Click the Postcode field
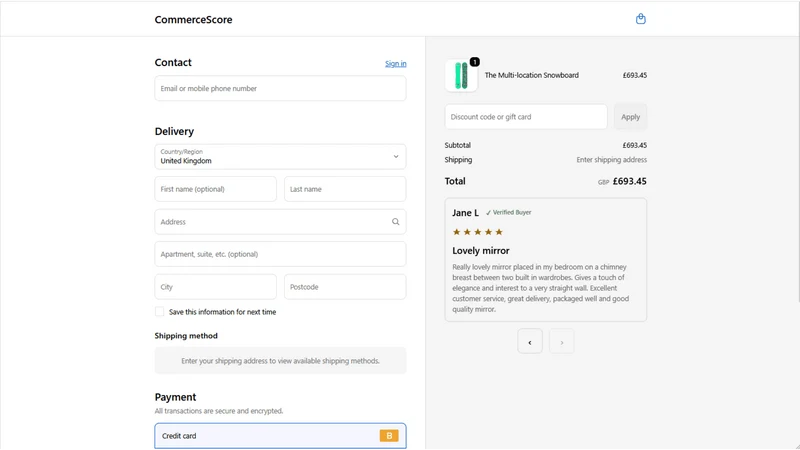 (345, 287)
